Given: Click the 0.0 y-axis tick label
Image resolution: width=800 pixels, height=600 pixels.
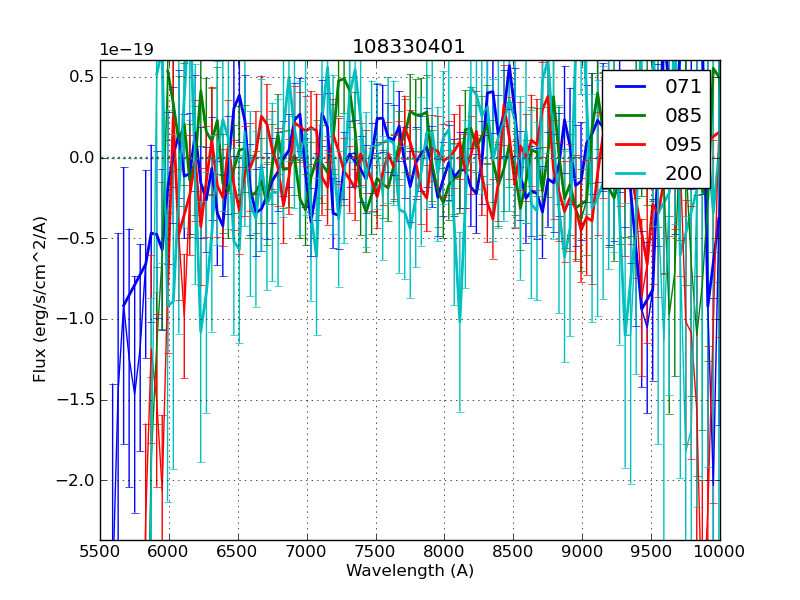Looking at the screenshot, I should click(x=82, y=158).
